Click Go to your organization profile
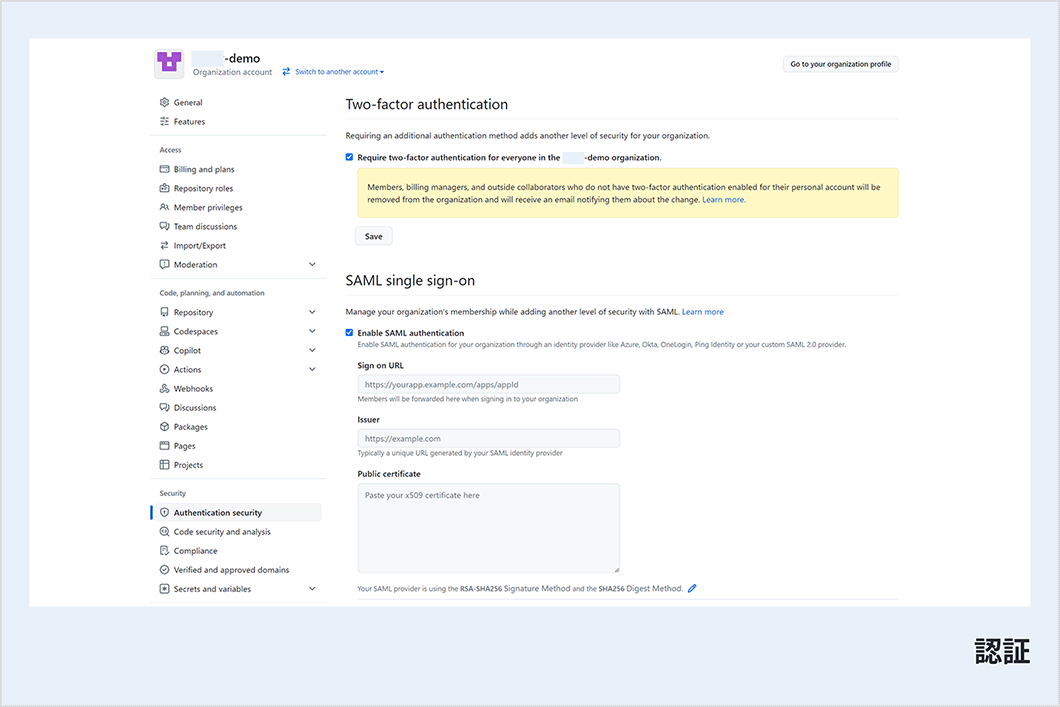 (x=840, y=64)
